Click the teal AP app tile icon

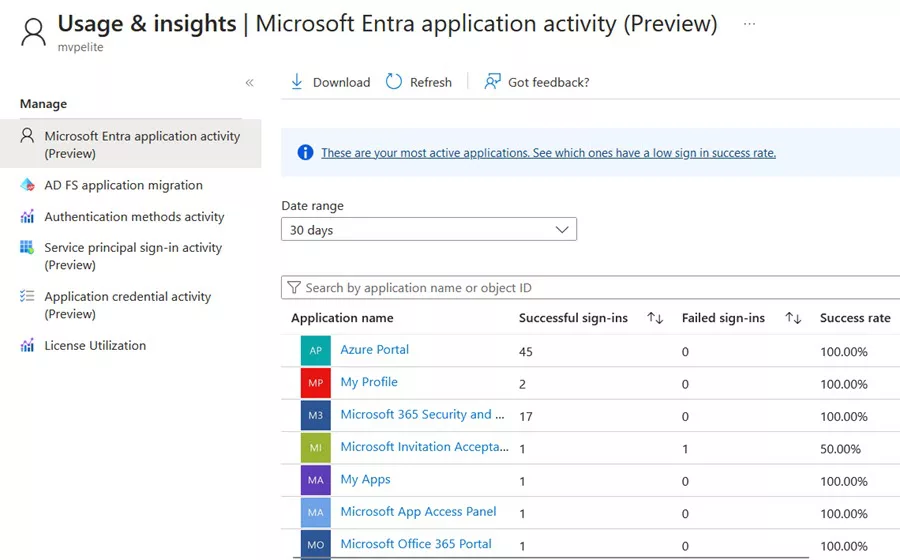(x=316, y=351)
